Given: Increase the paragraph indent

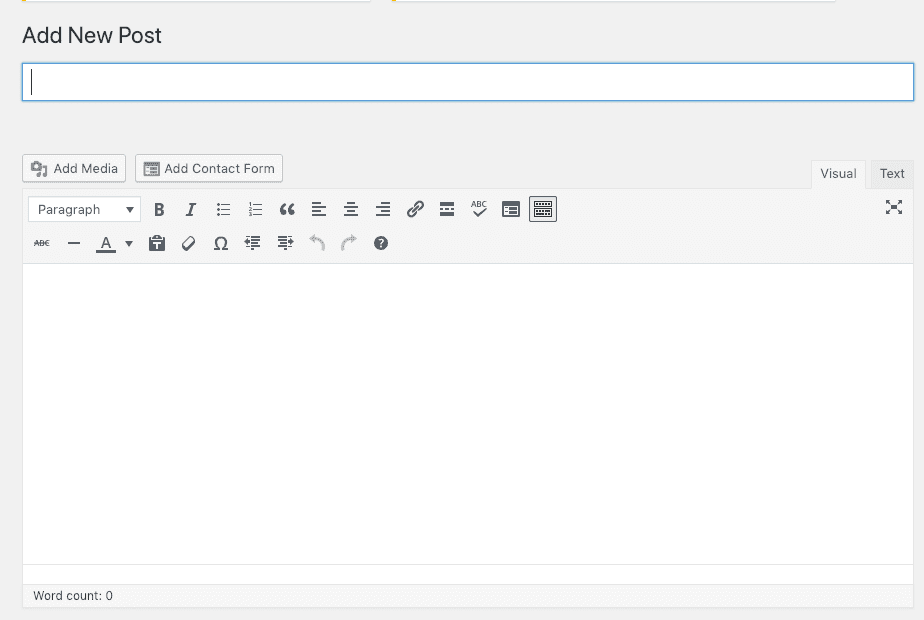Looking at the screenshot, I should 285,243.
